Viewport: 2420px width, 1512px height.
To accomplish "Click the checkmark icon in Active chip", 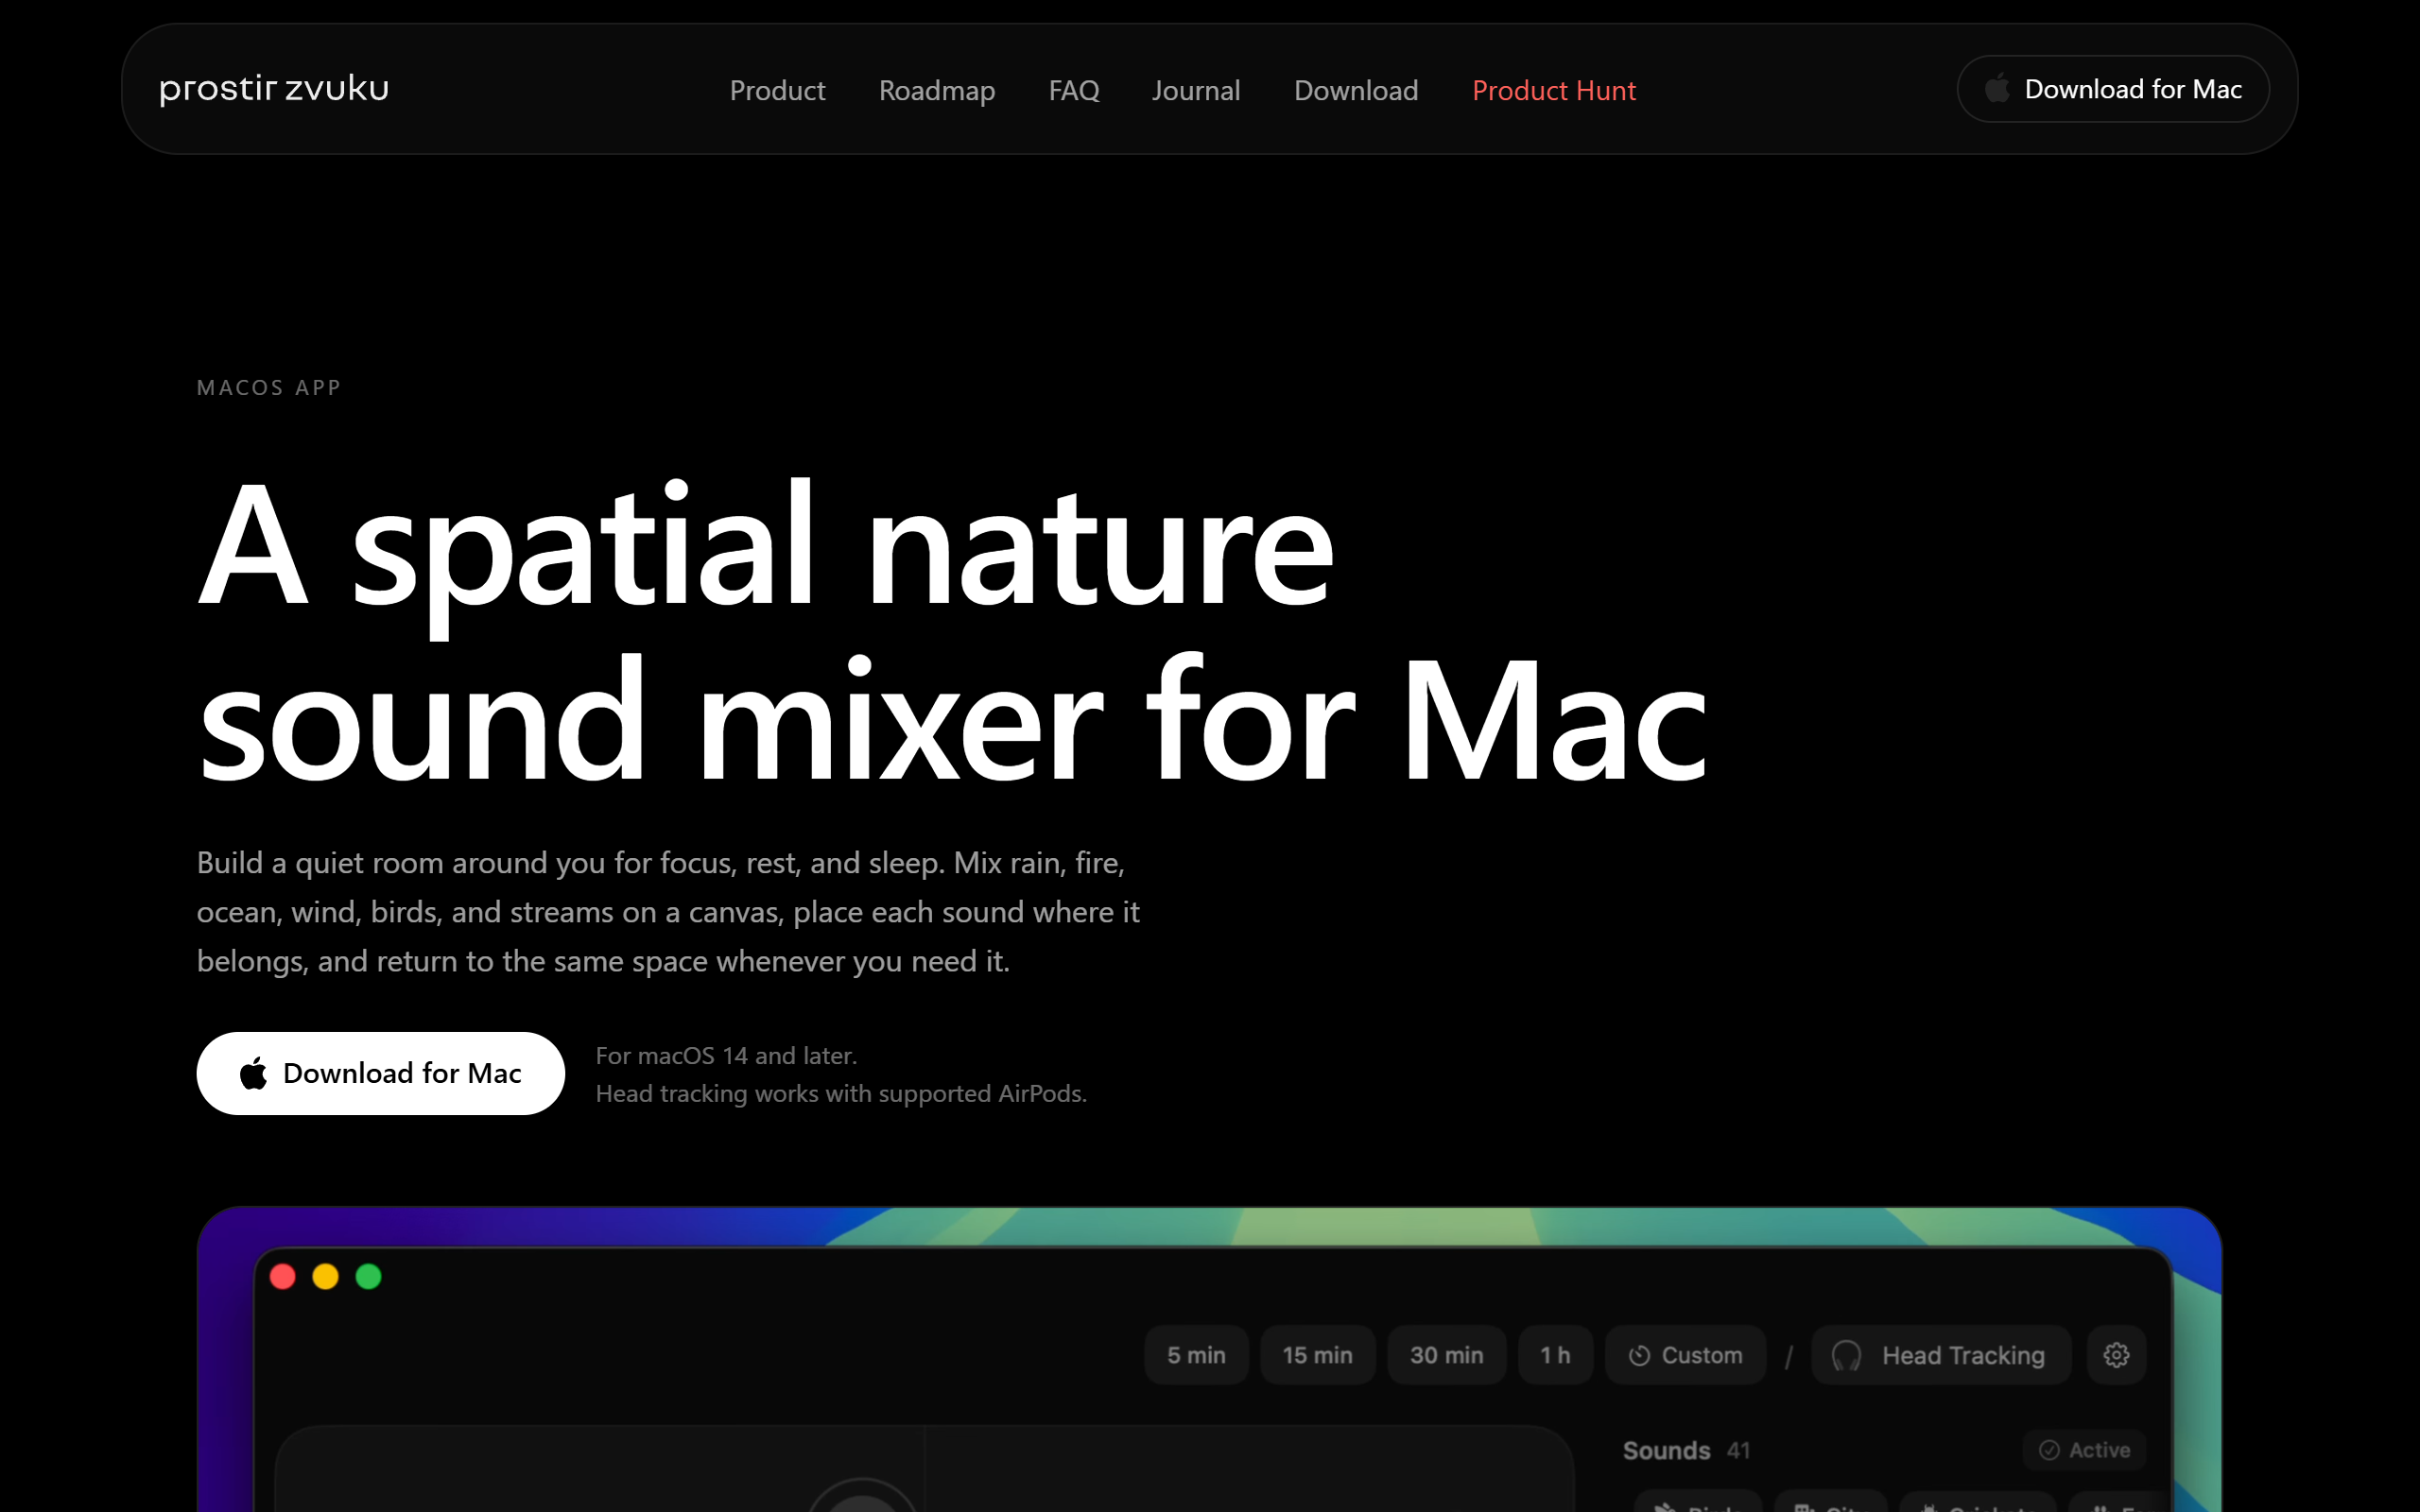I will [2049, 1450].
